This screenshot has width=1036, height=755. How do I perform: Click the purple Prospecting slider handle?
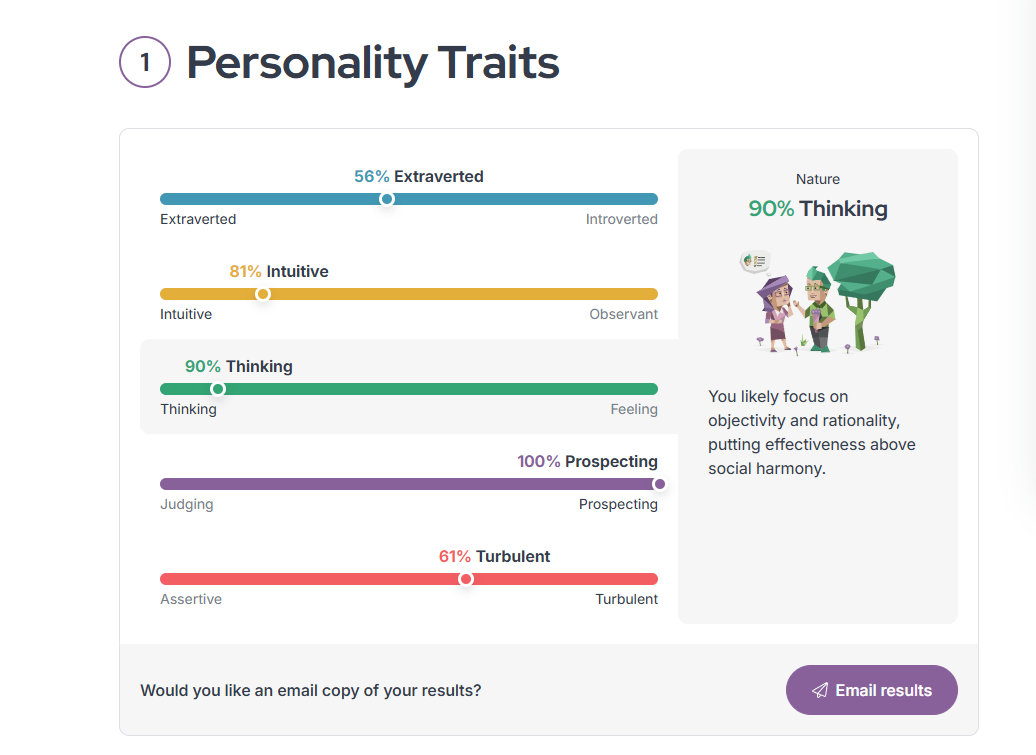pyautogui.click(x=659, y=484)
